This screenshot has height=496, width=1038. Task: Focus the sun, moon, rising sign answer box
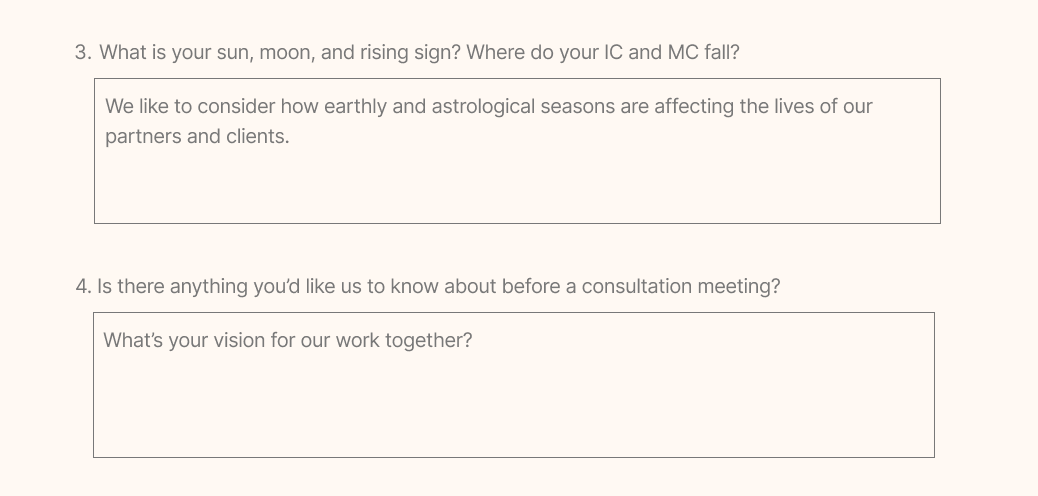pos(517,151)
